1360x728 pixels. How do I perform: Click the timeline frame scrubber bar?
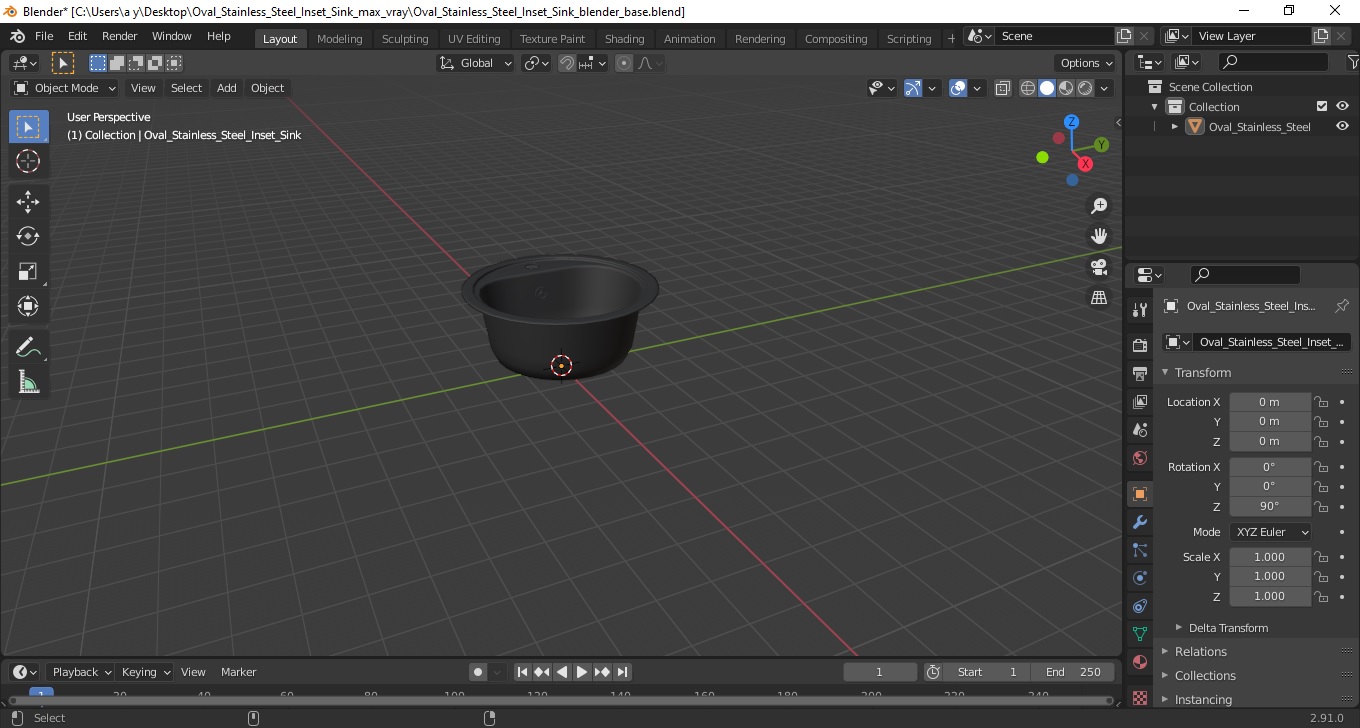[560, 697]
